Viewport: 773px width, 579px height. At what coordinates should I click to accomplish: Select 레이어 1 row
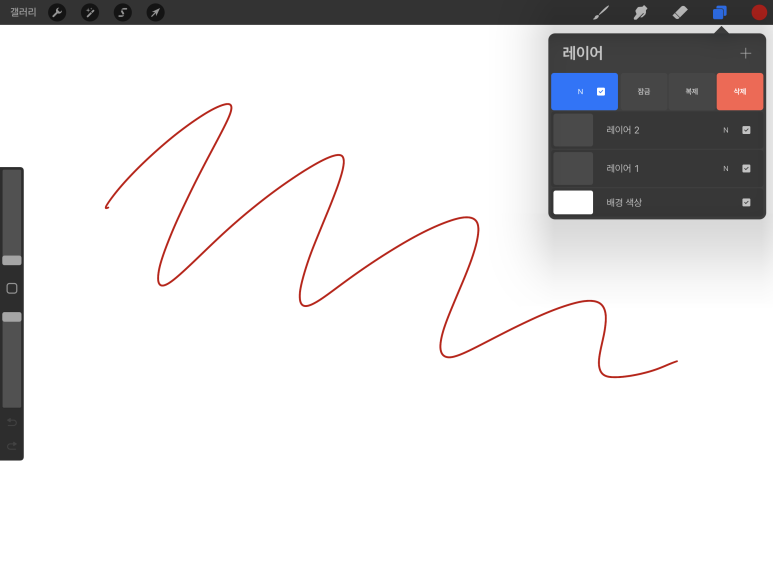tap(657, 169)
